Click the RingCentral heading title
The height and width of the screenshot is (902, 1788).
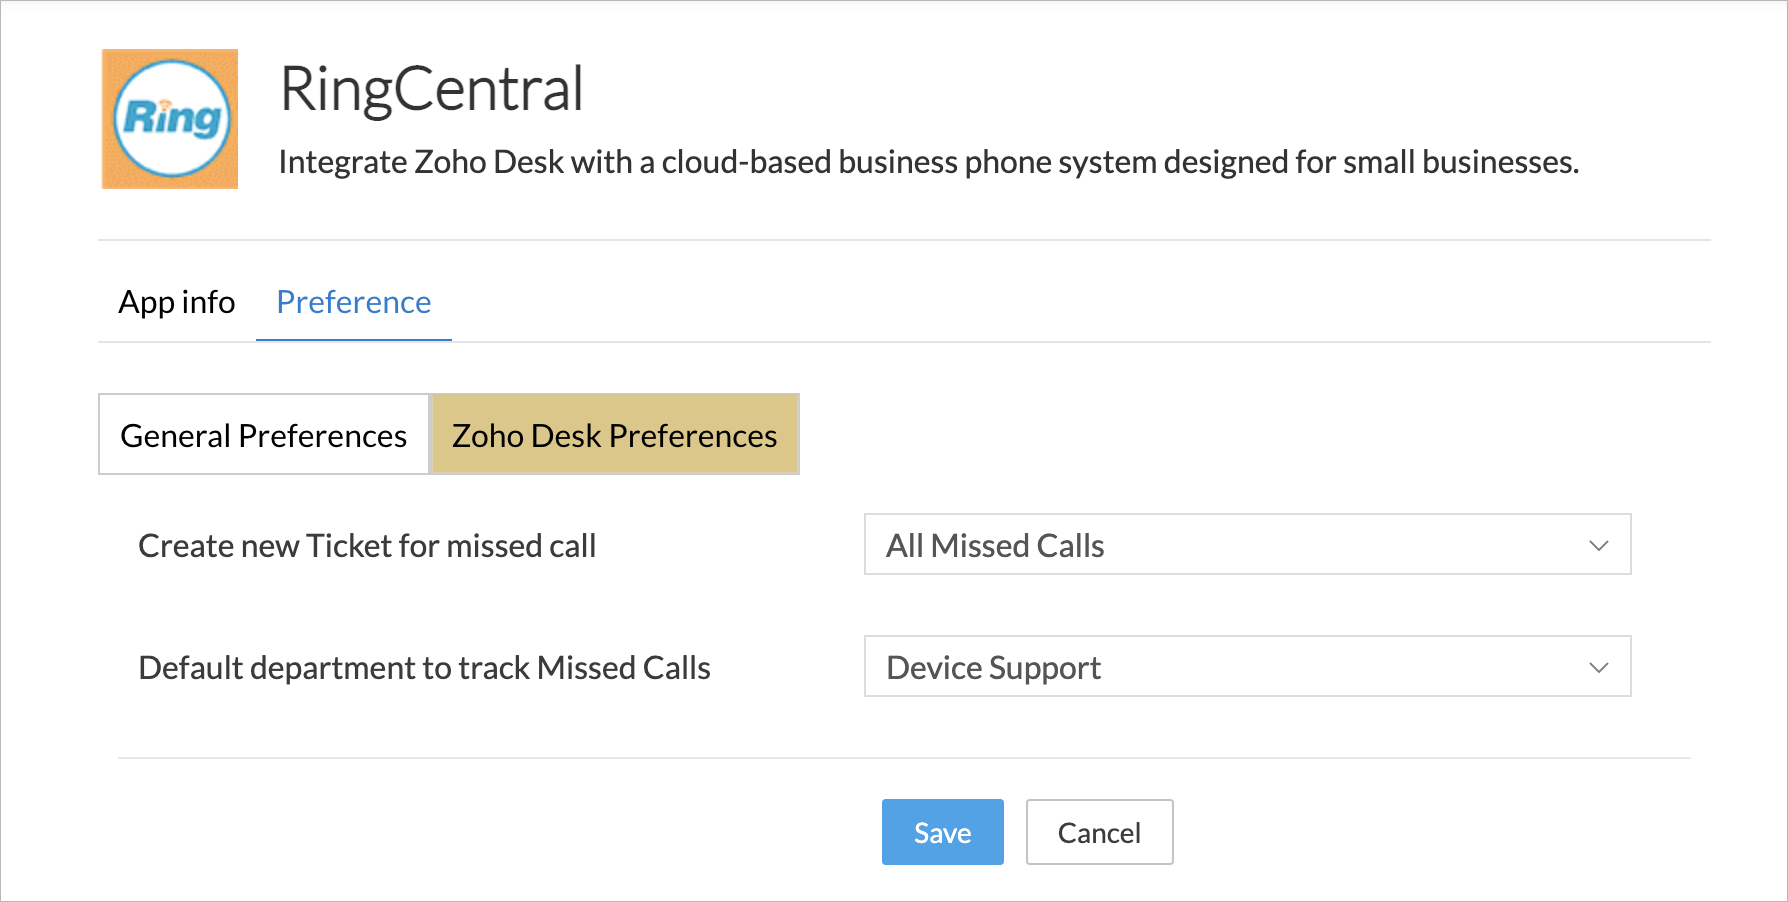[431, 89]
